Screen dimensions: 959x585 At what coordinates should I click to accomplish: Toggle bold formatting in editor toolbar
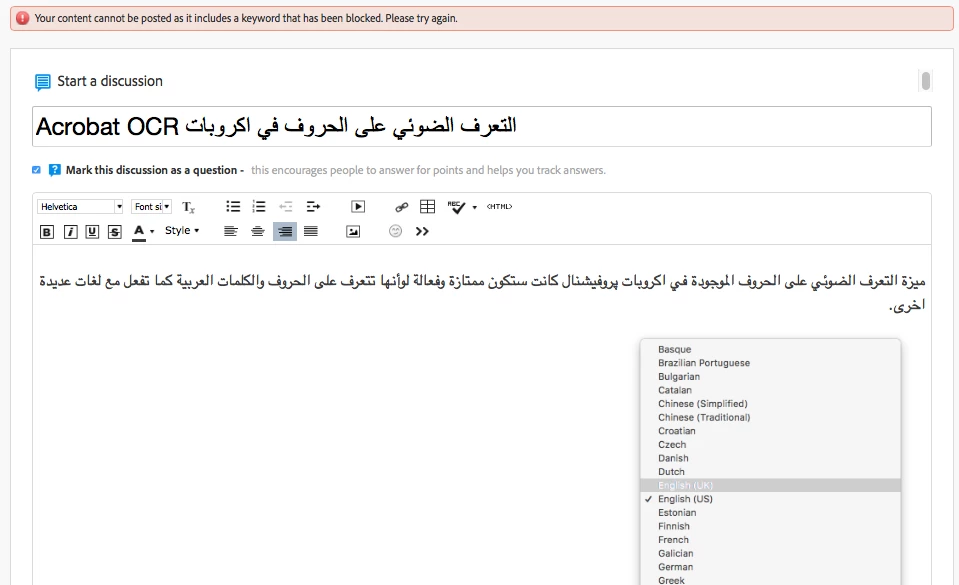pyautogui.click(x=46, y=231)
